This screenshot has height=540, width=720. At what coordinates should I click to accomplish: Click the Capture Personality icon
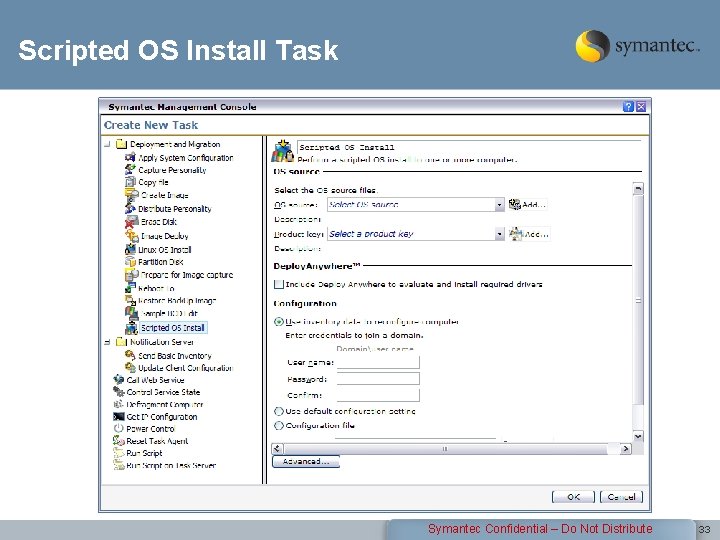pos(130,169)
